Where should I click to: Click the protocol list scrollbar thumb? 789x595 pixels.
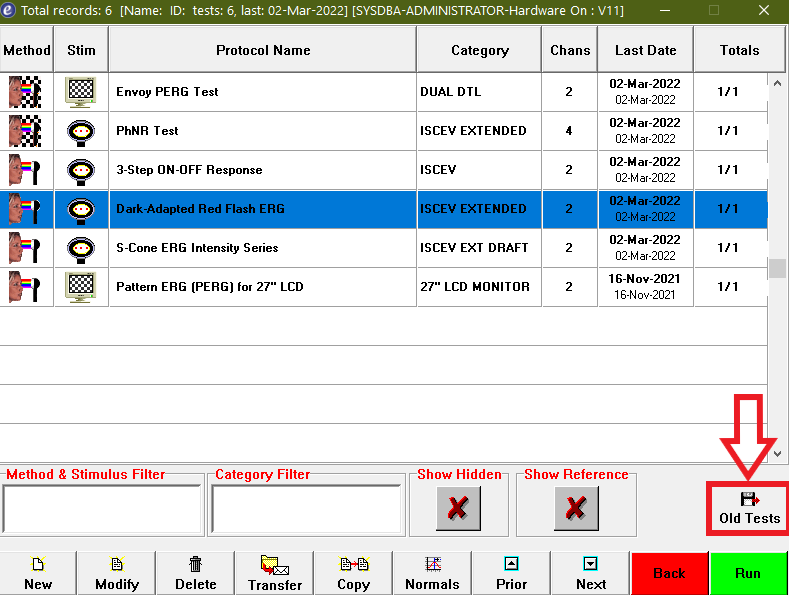(x=777, y=268)
